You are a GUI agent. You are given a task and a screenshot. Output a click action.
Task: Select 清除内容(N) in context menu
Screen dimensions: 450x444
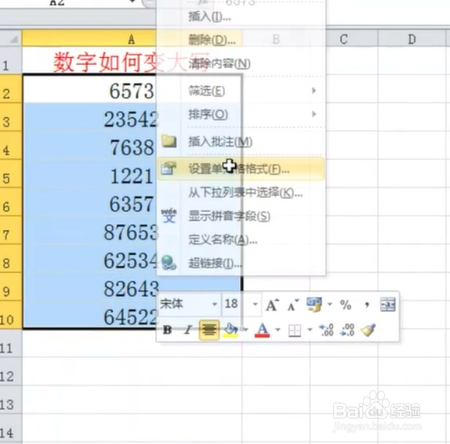pos(240,63)
